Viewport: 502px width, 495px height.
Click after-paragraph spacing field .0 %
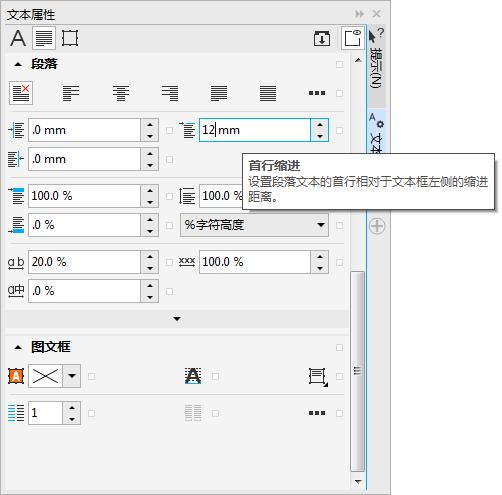tap(84, 225)
